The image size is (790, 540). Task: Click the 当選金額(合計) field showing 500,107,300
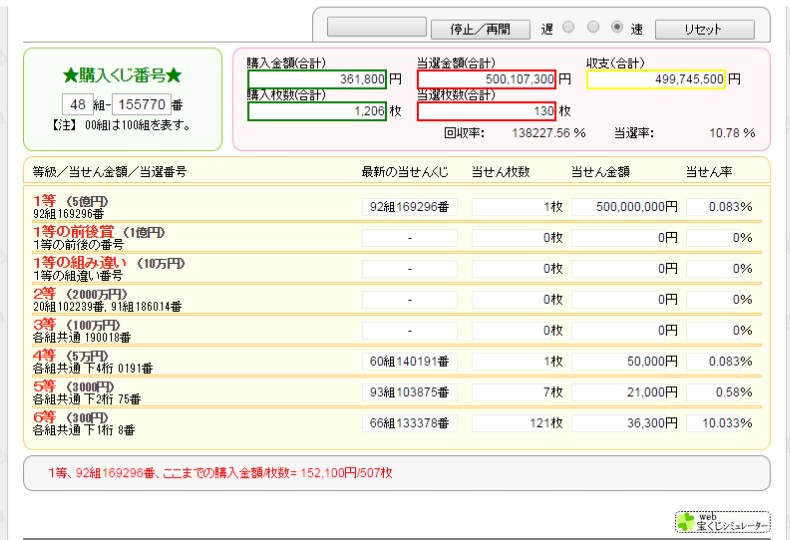point(486,79)
